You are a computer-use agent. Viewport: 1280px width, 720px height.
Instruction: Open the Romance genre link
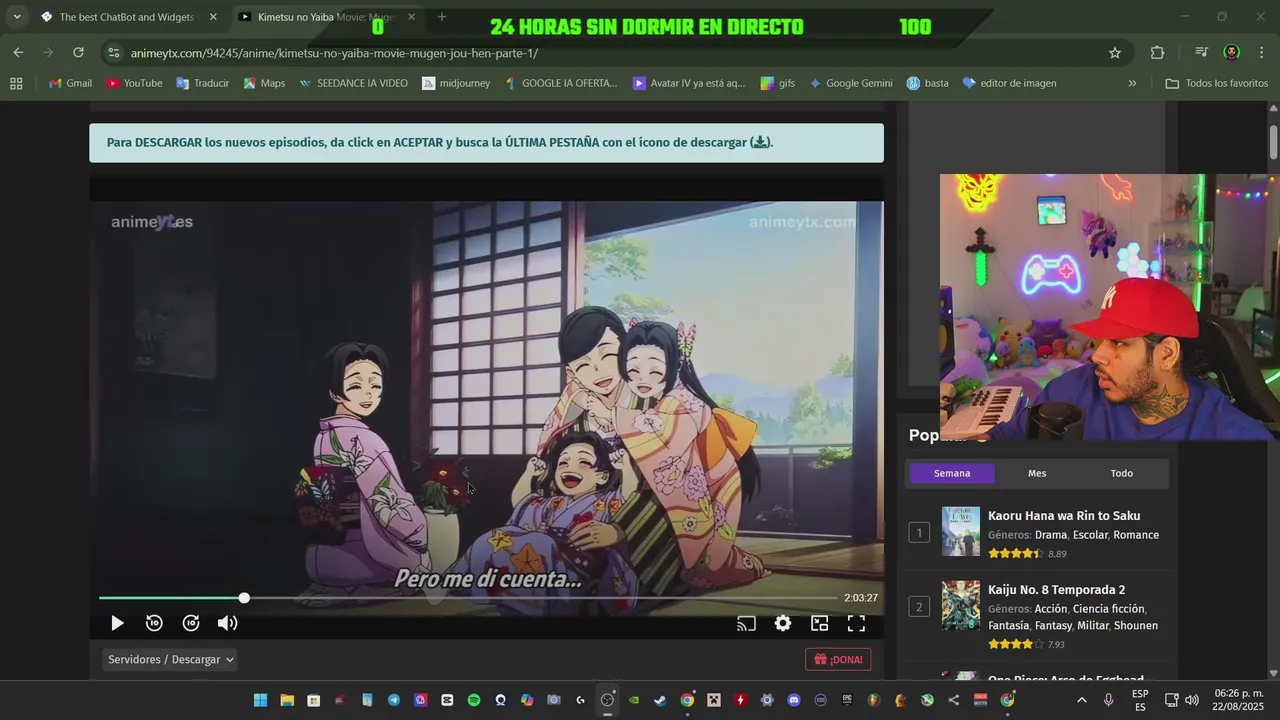point(1136,535)
